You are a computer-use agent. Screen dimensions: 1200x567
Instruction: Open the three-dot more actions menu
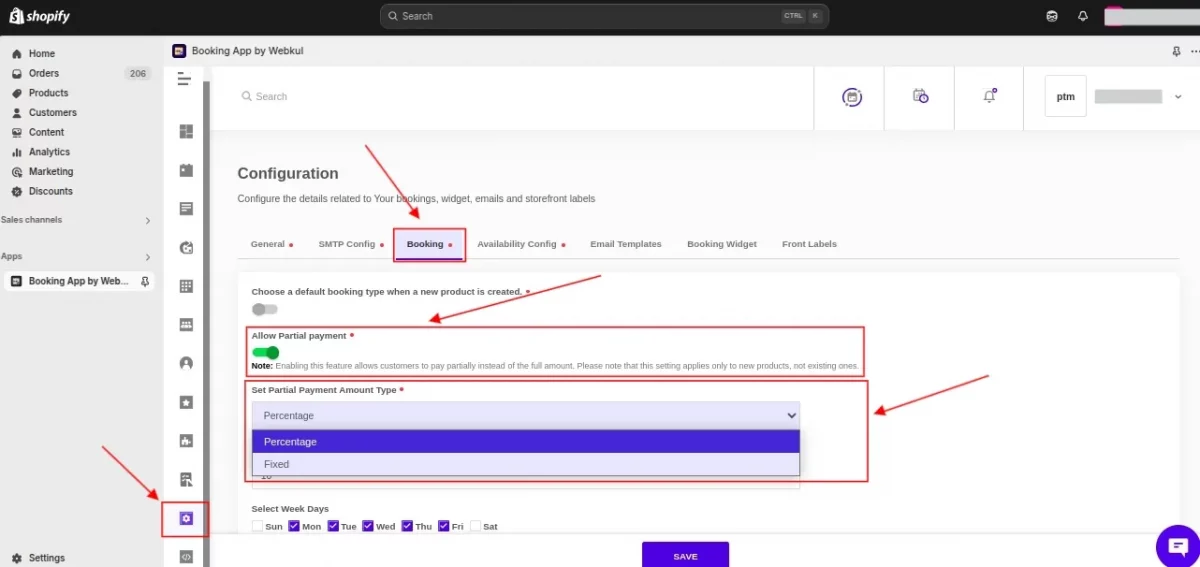coord(1194,51)
